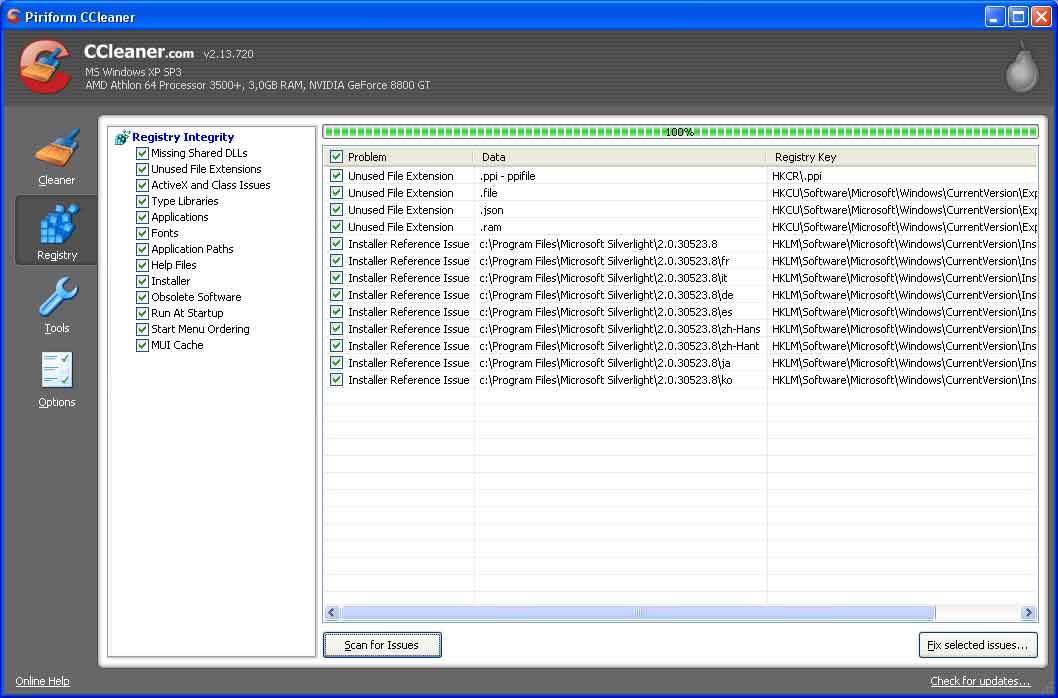The height and width of the screenshot is (698, 1058).
Task: Click the CCleaner logo in header
Action: (46, 66)
